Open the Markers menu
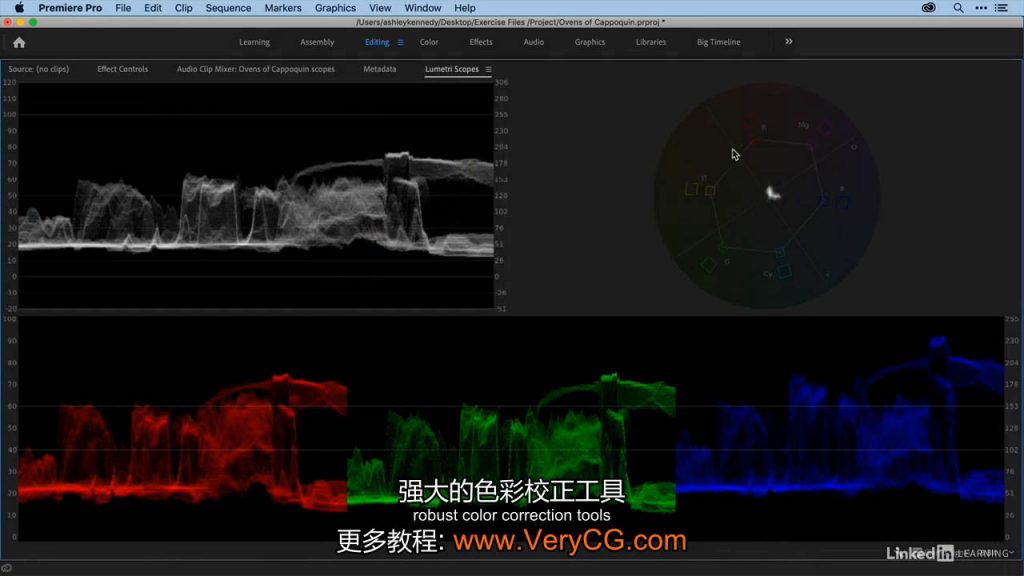Screen dimensions: 1024x576 pos(283,8)
